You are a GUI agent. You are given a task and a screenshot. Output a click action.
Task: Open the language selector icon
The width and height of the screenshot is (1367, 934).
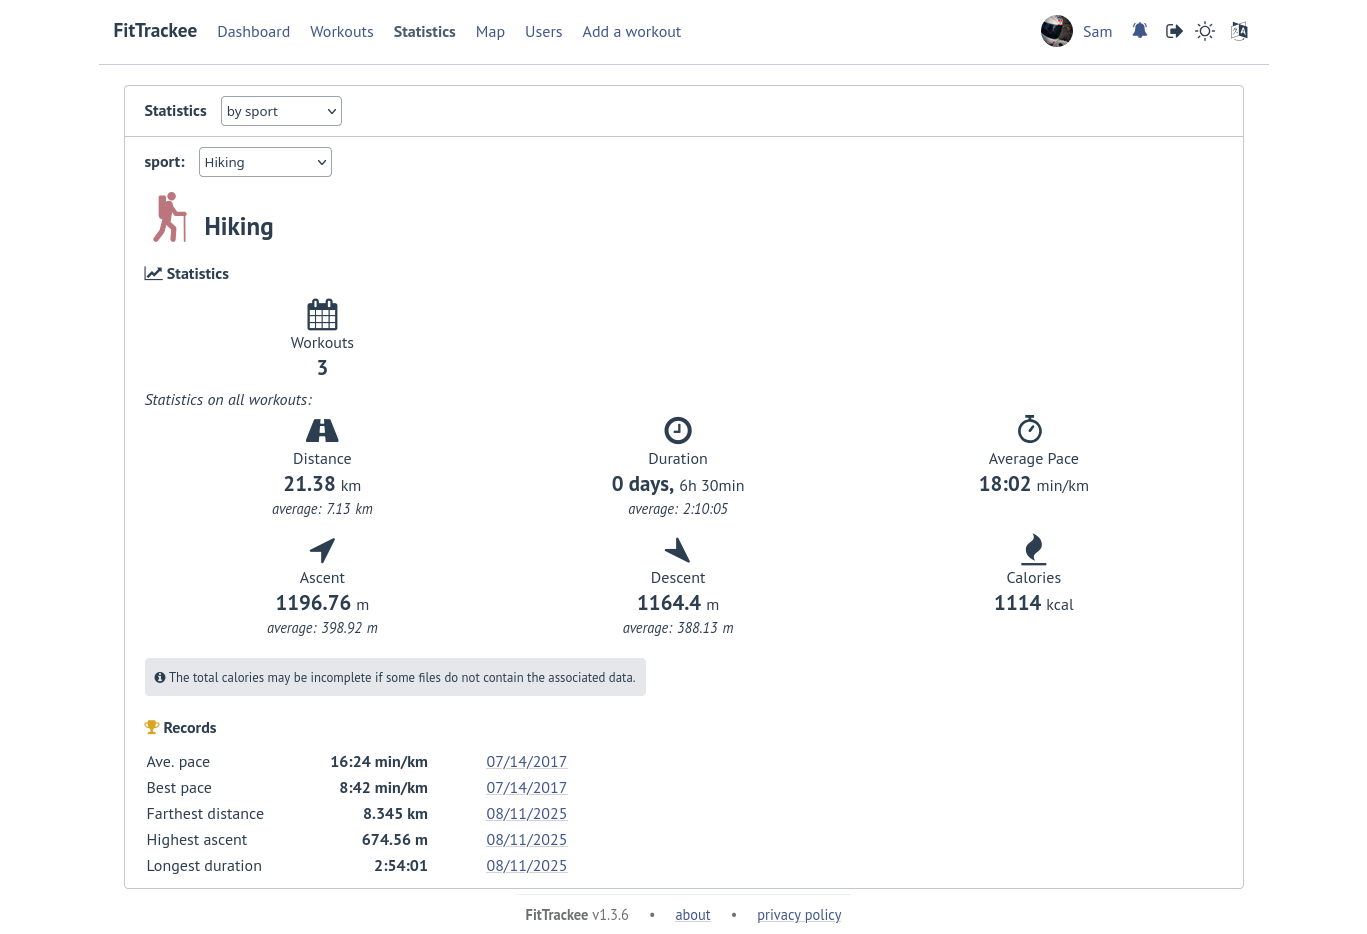1239,31
